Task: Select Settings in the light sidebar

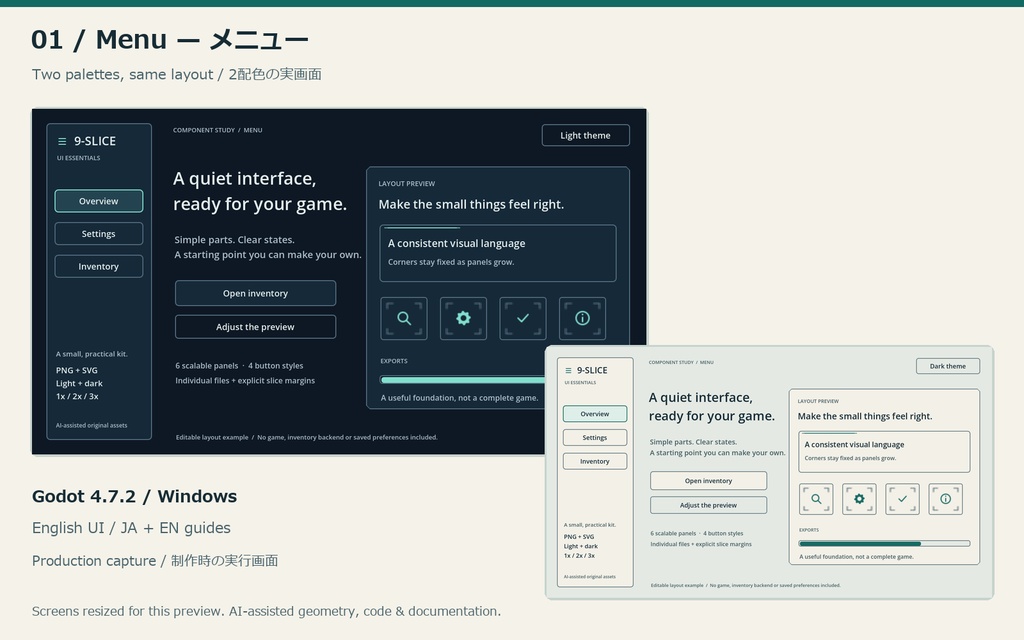Action: tap(595, 438)
